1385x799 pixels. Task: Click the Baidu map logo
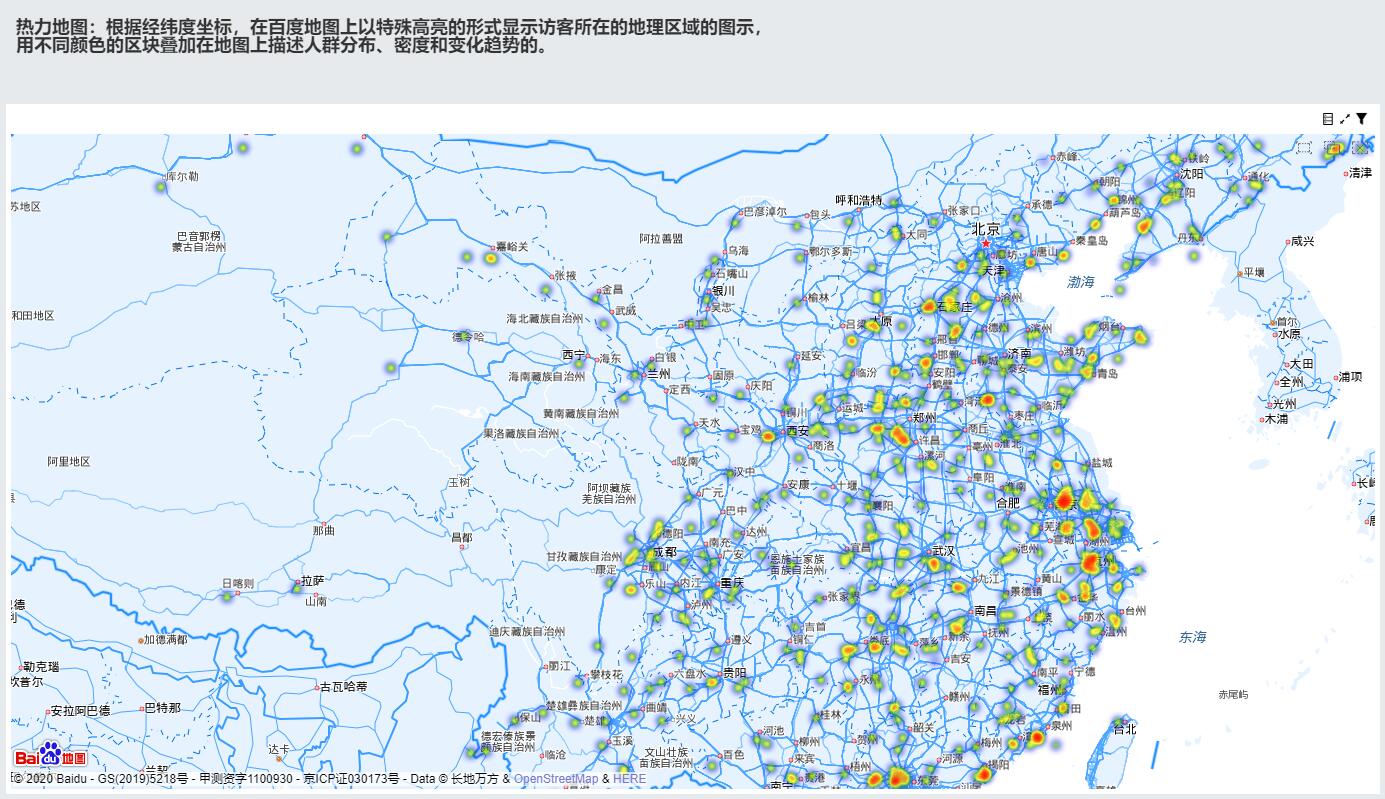(x=51, y=756)
